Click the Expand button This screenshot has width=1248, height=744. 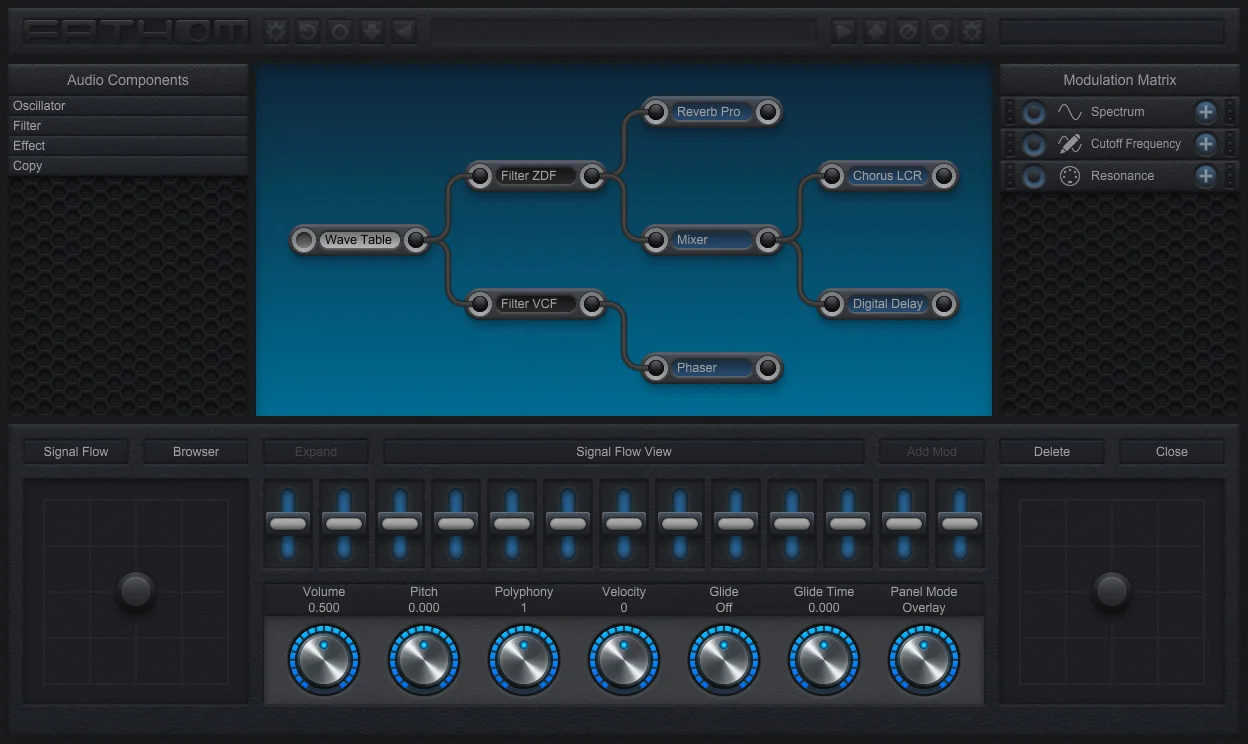pos(316,452)
